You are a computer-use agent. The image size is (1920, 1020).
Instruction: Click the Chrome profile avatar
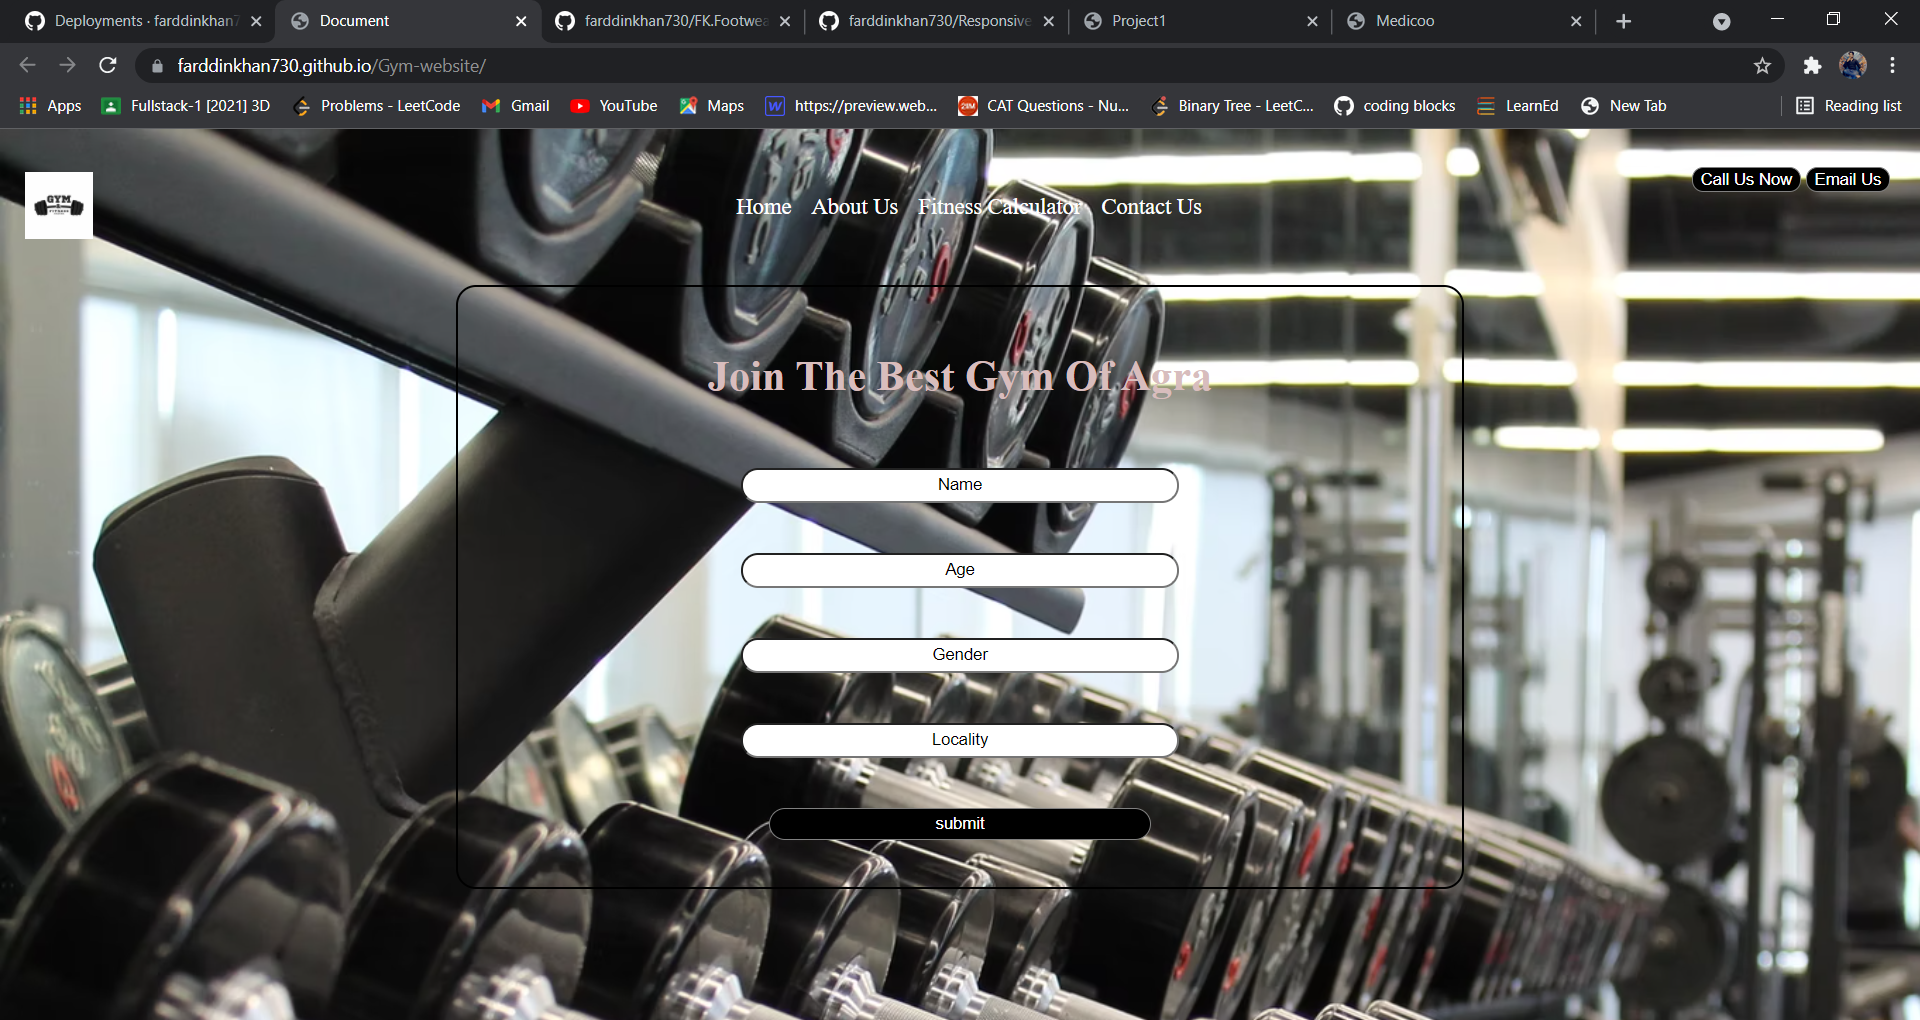(x=1853, y=66)
